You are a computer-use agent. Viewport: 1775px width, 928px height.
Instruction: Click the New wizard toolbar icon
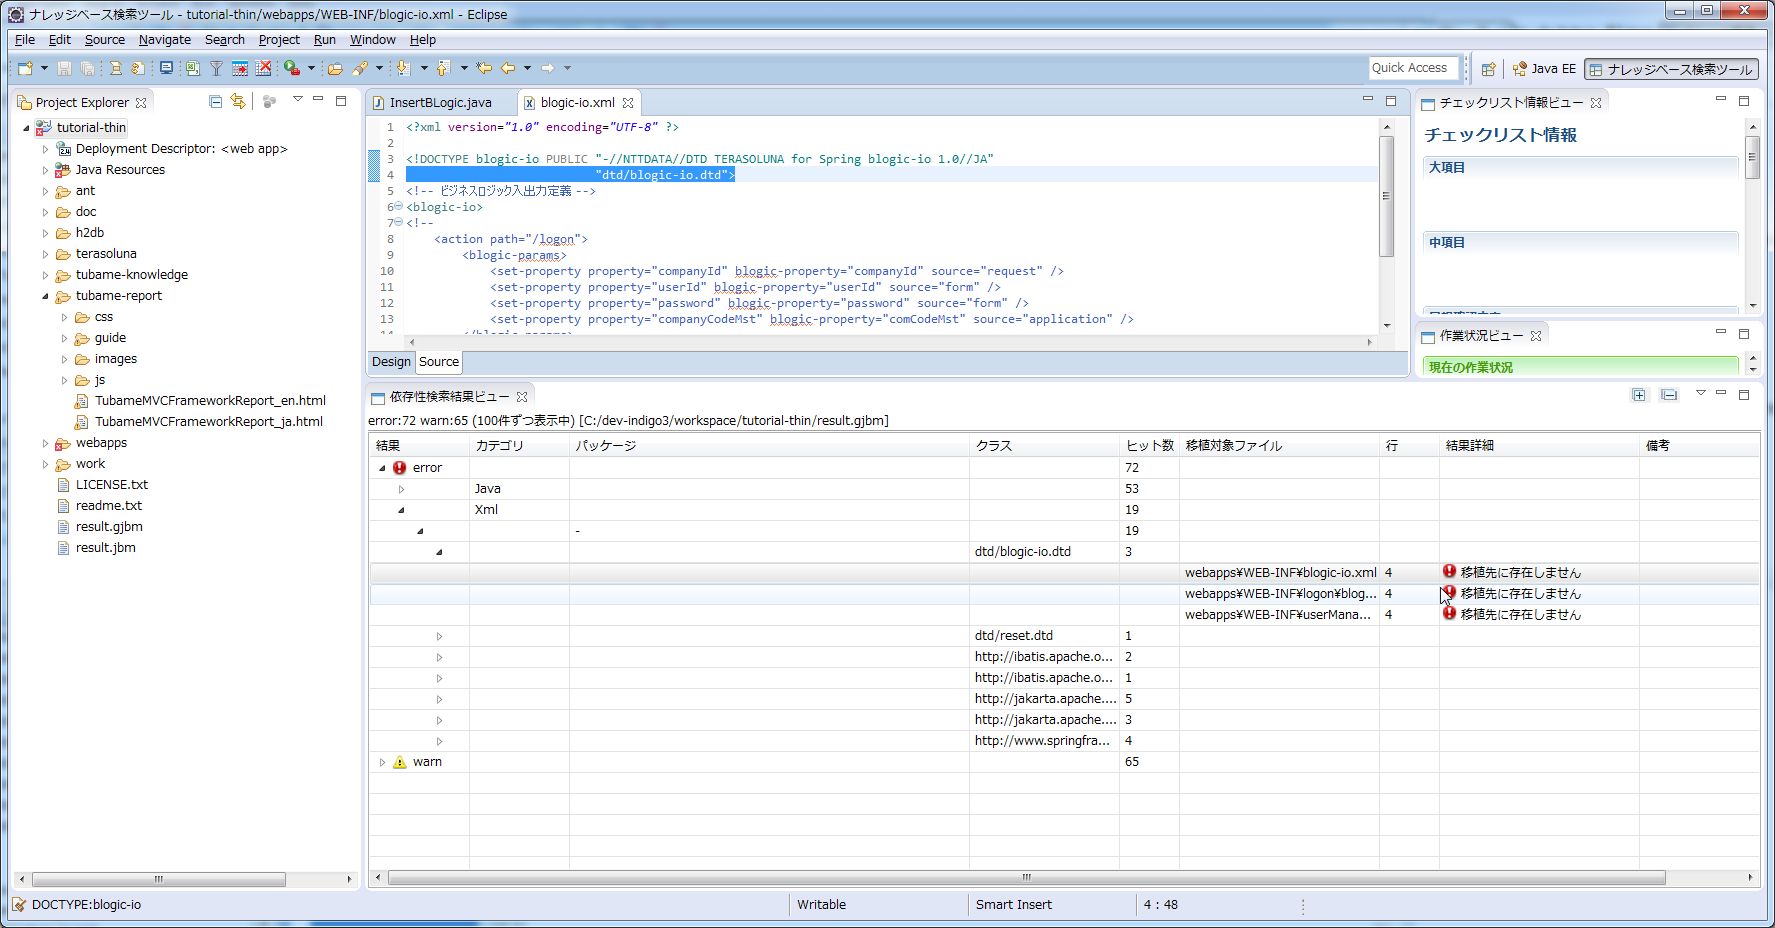coord(25,68)
